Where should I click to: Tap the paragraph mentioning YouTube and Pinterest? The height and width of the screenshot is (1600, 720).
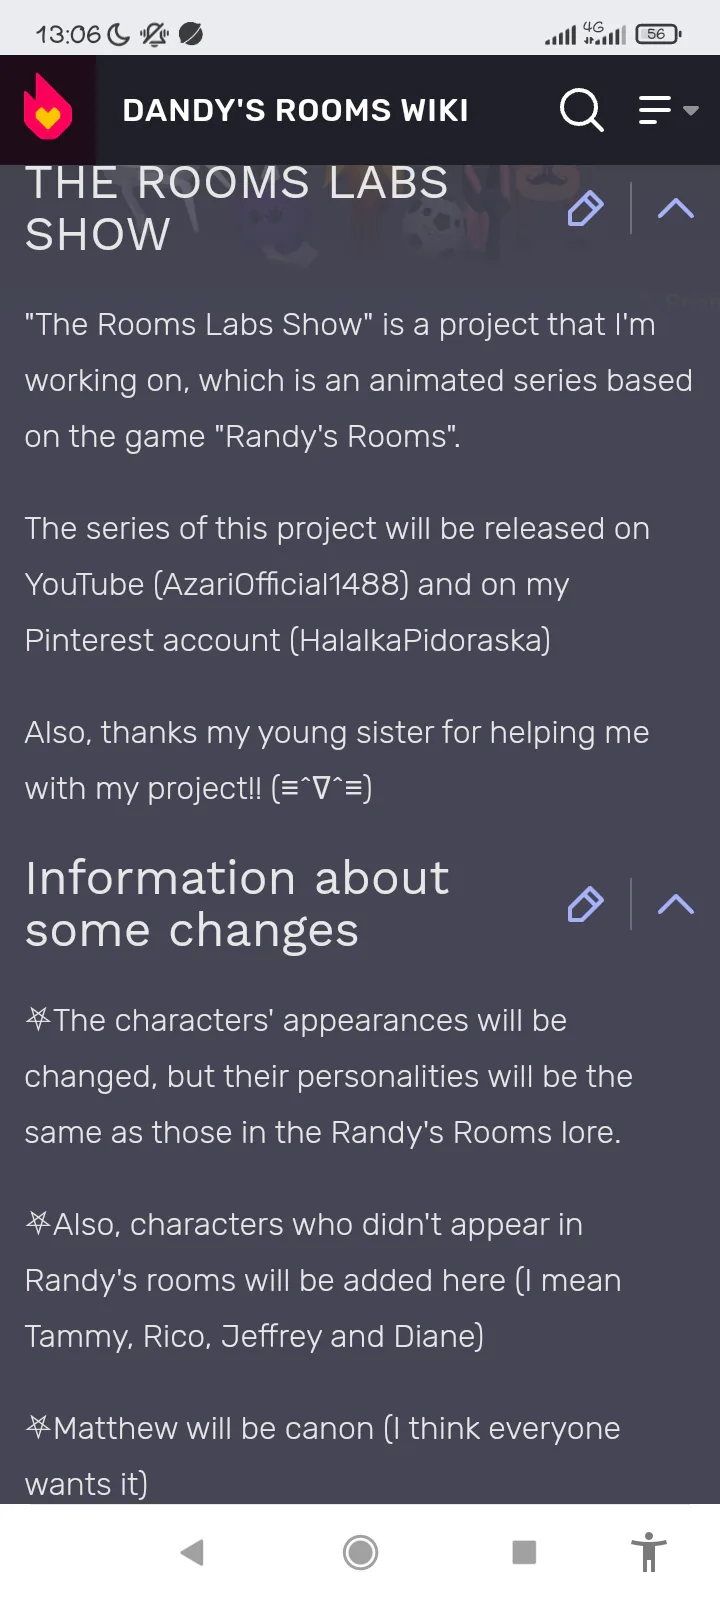[x=337, y=584]
